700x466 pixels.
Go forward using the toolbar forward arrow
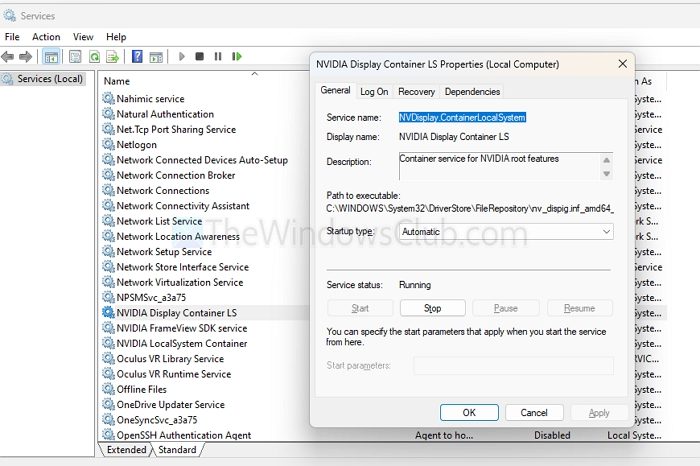tap(25, 57)
